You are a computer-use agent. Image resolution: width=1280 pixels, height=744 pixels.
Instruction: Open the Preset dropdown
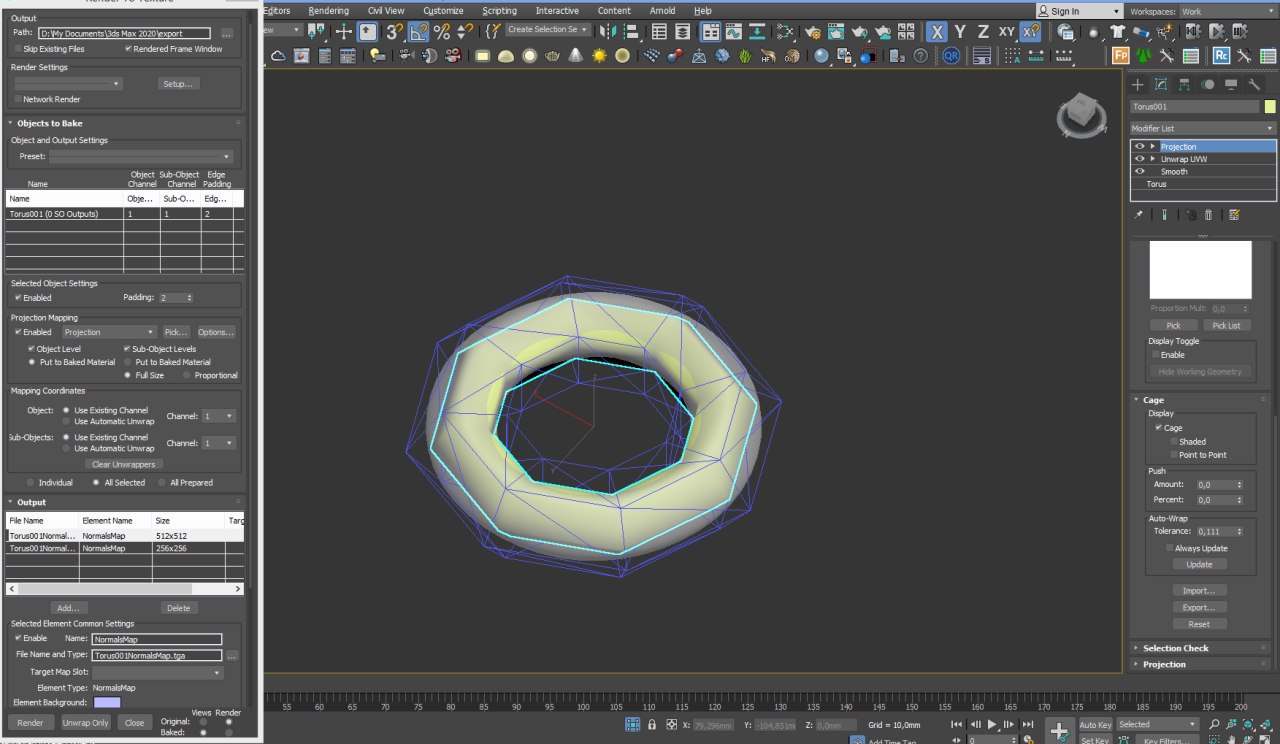click(141, 156)
